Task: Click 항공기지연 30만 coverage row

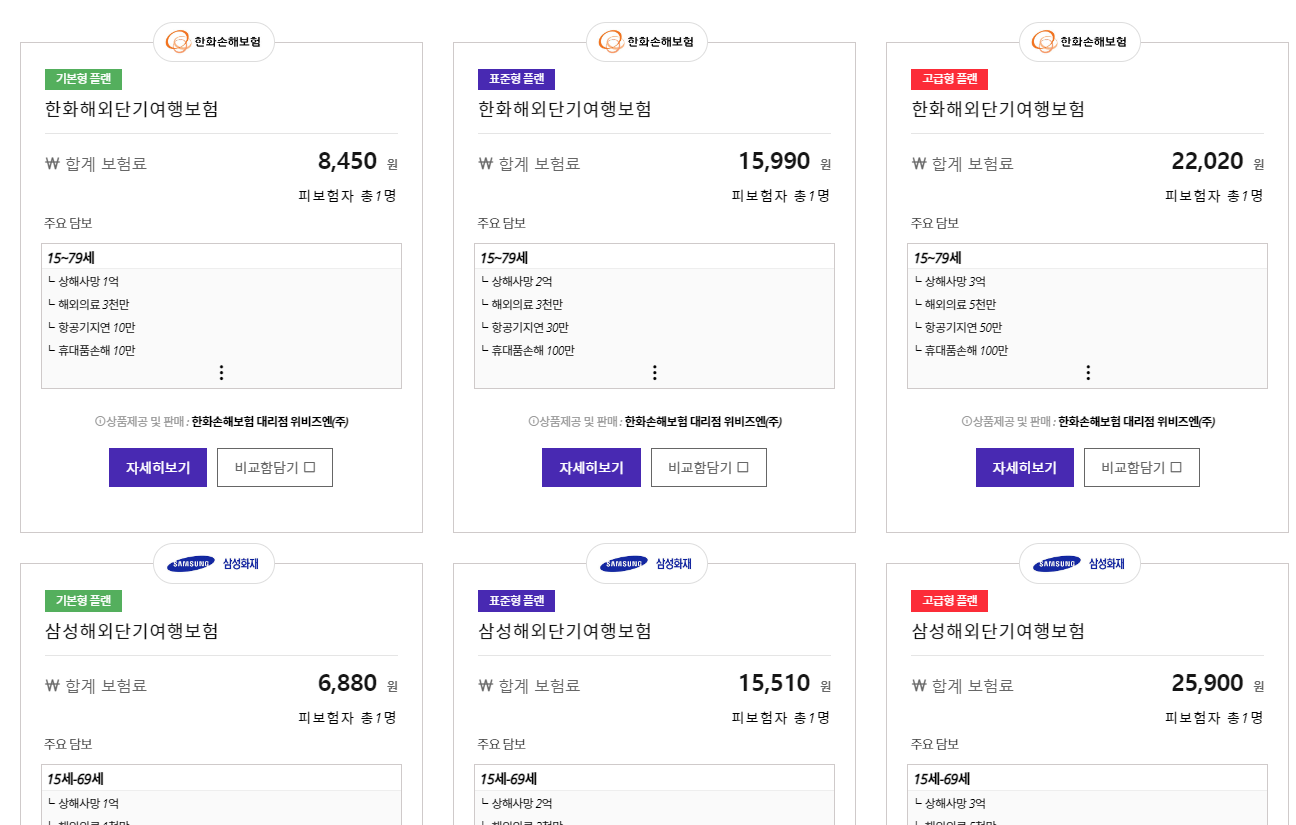Action: (x=525, y=328)
